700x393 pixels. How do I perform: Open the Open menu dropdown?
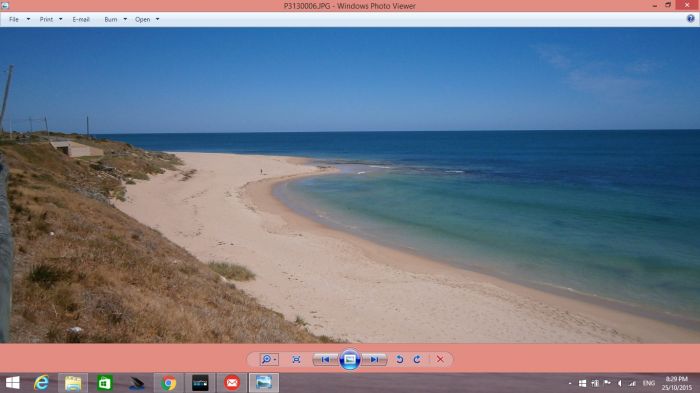[147, 20]
